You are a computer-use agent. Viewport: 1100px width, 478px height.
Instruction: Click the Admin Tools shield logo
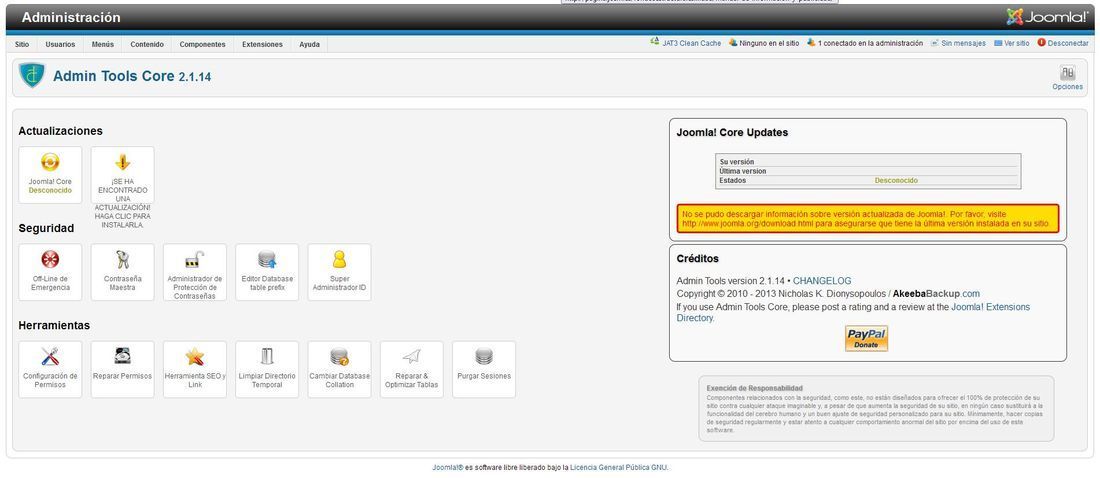pyautogui.click(x=32, y=75)
